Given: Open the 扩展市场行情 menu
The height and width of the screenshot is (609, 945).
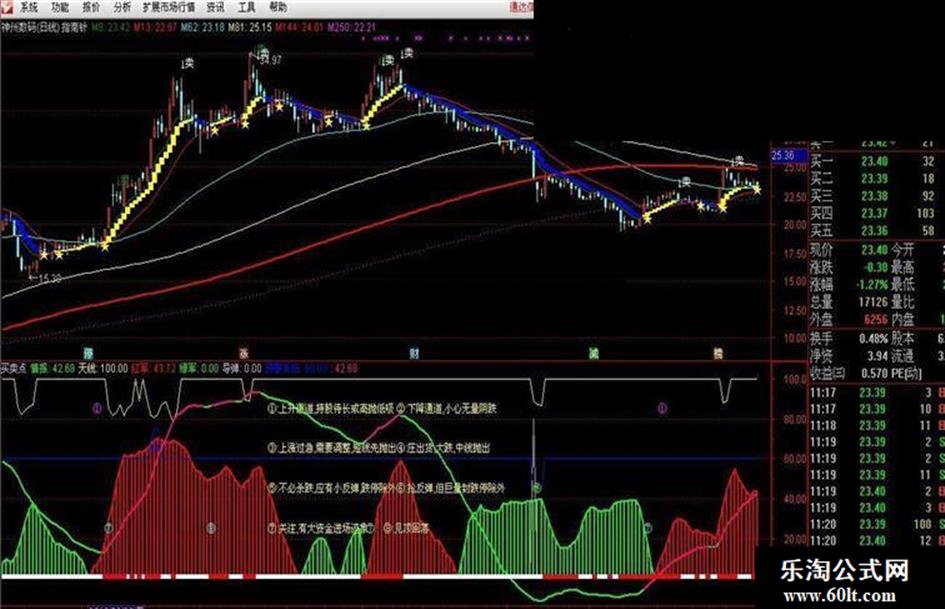Looking at the screenshot, I should (169, 7).
